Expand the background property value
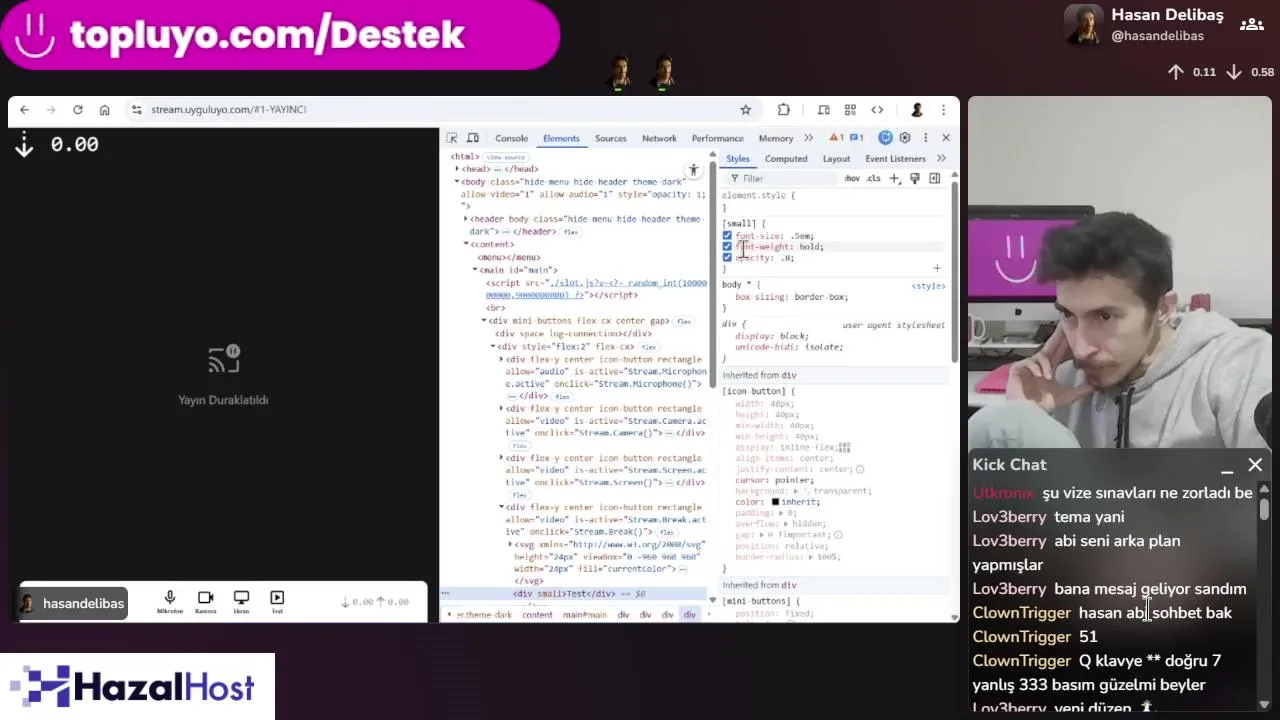 coord(797,491)
